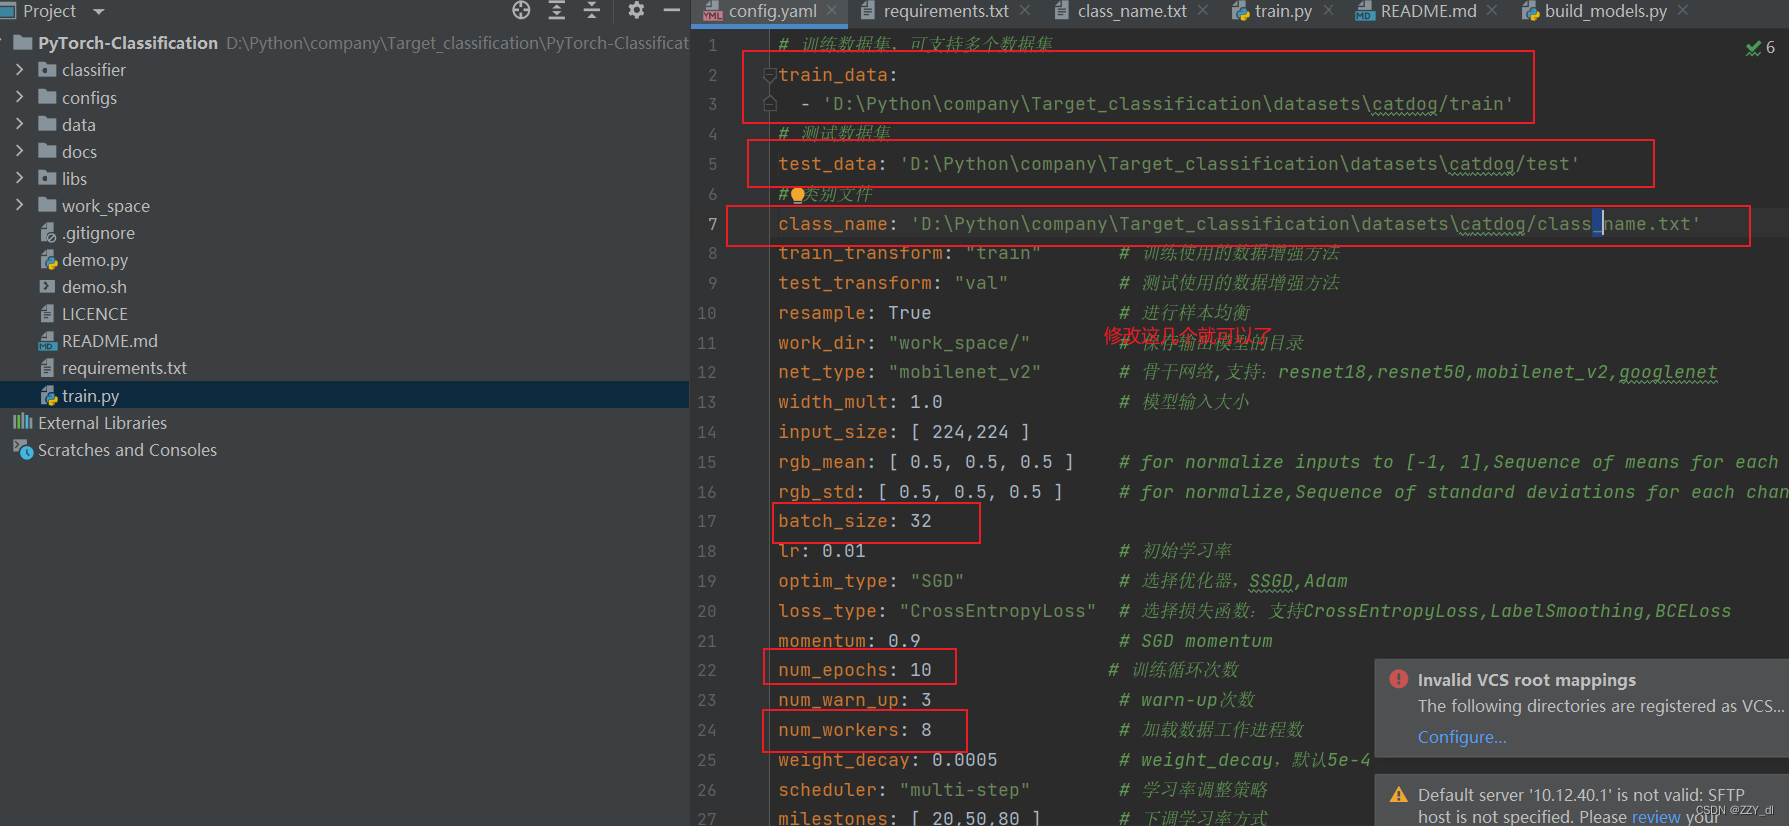Click the net_type "mobilenet_v2" value
Viewport: 1789px width, 826px height.
click(x=964, y=372)
